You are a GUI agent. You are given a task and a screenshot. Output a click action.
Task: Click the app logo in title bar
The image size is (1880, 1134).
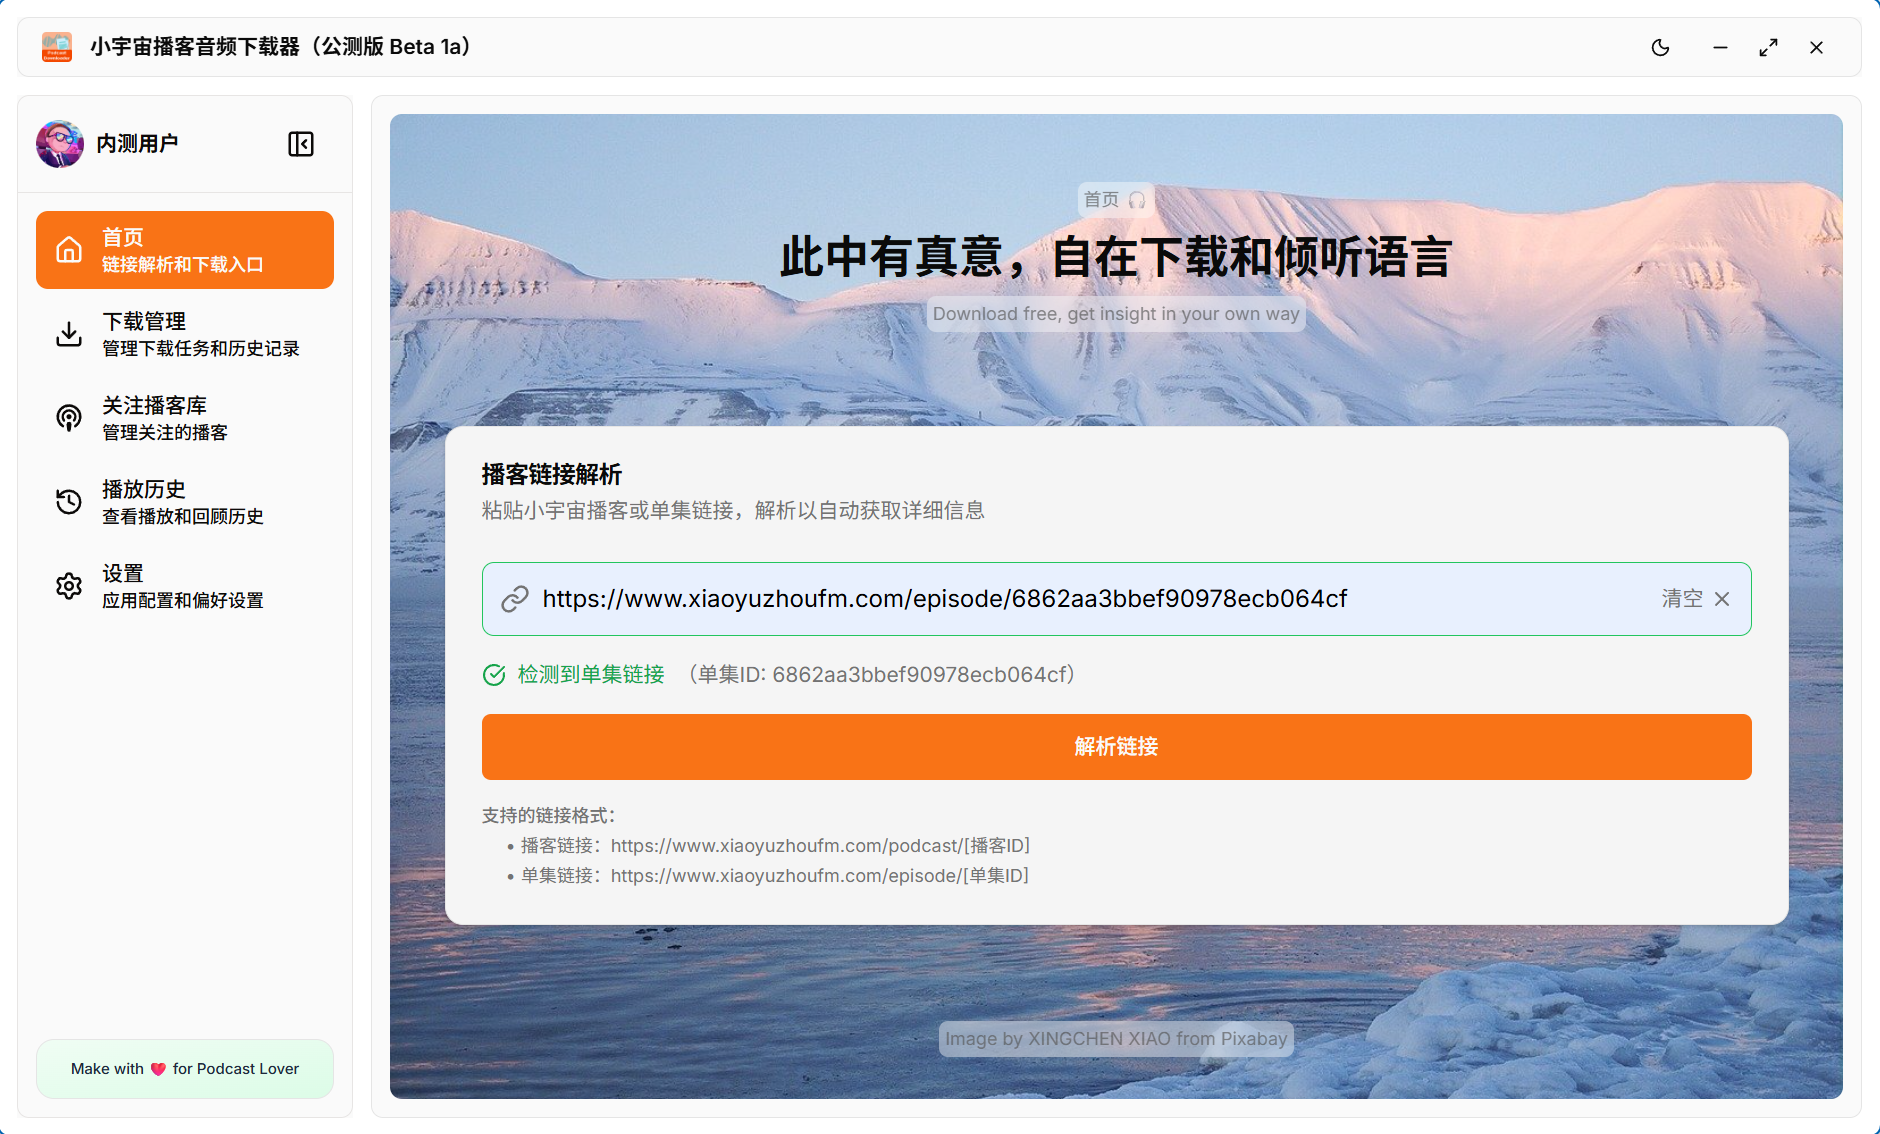coord(57,47)
